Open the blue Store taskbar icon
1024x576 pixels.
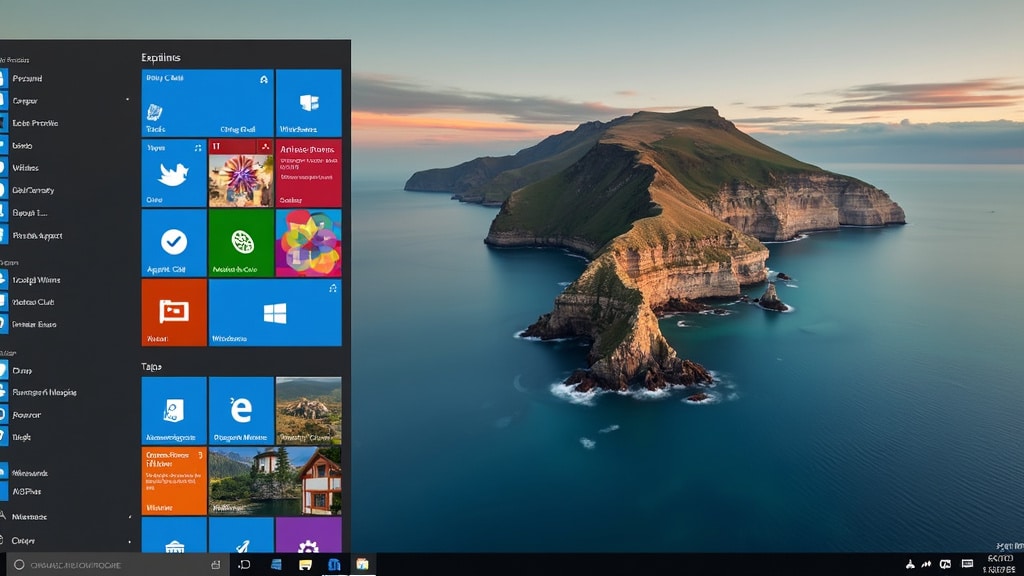pyautogui.click(x=334, y=565)
